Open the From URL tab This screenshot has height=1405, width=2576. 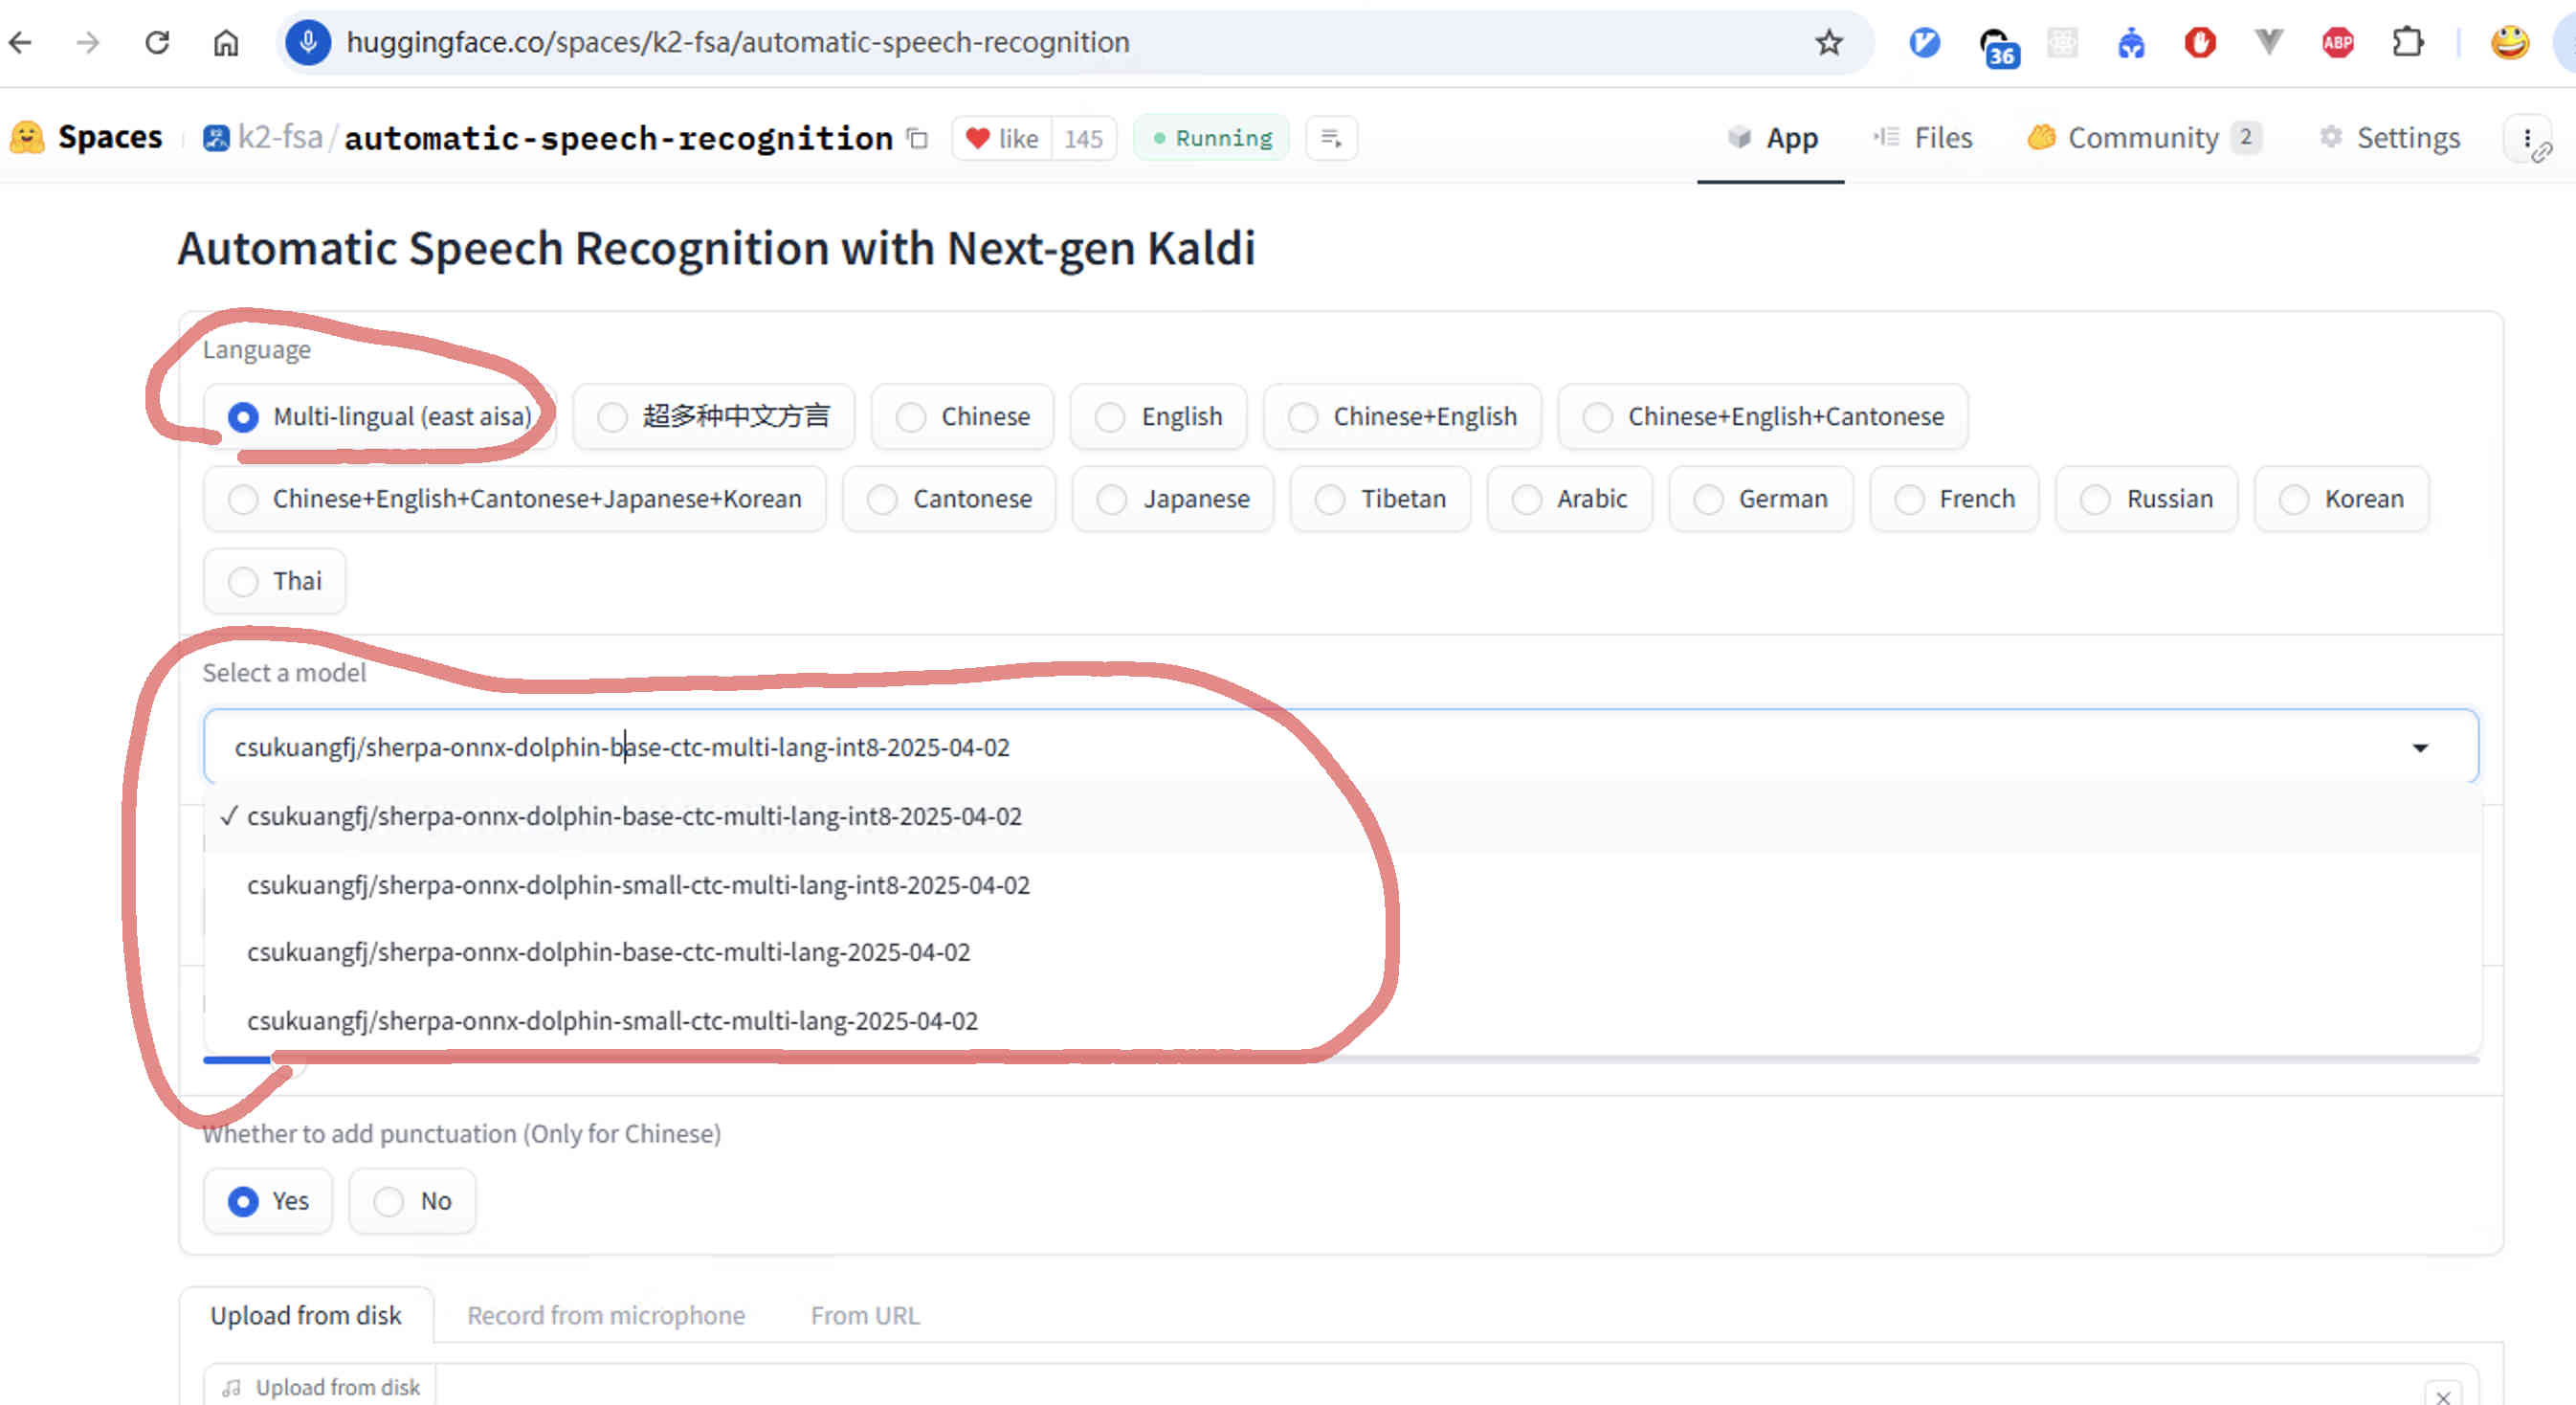coord(865,1315)
